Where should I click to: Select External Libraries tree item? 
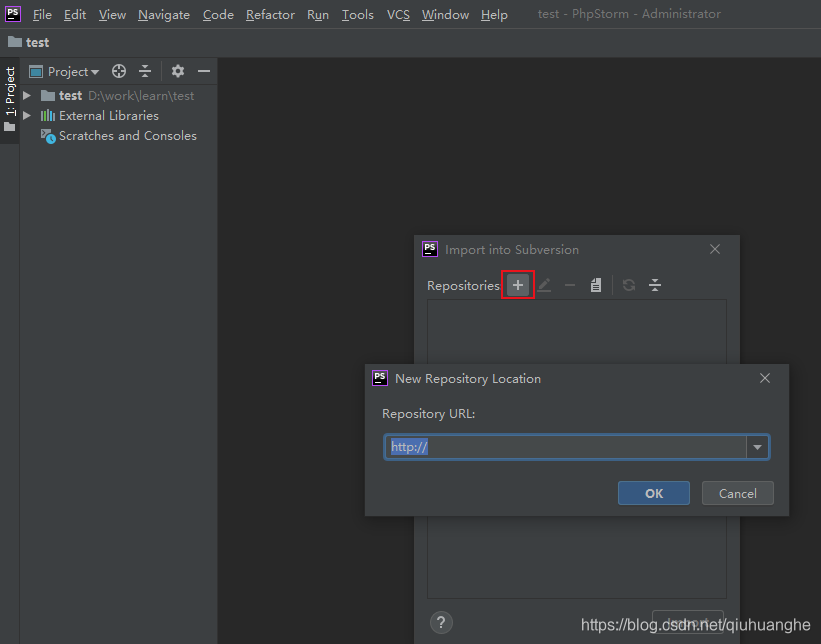[x=99, y=116]
